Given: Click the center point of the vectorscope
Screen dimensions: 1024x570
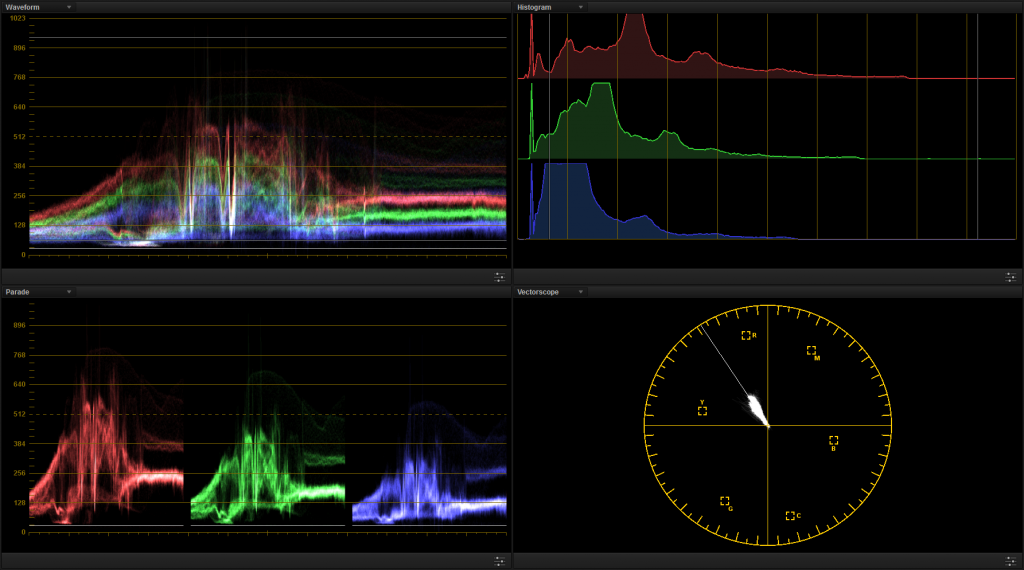Looking at the screenshot, I should [x=768, y=426].
